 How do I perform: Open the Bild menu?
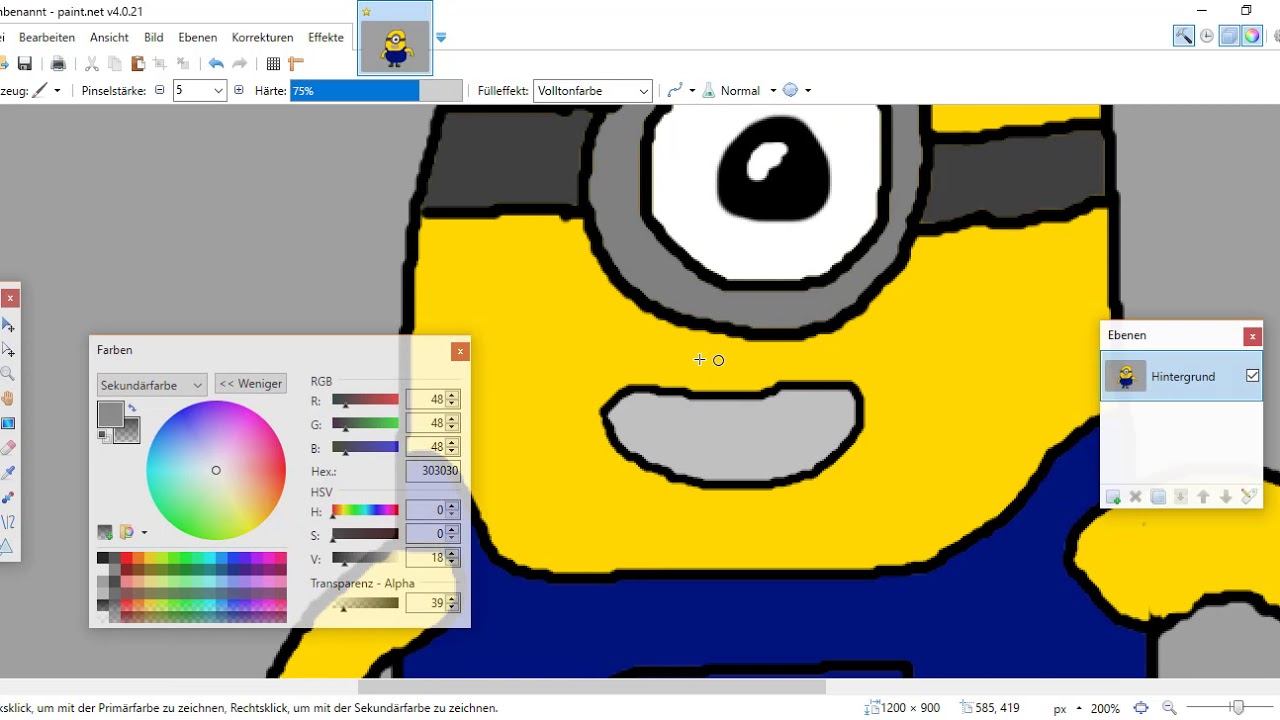pyautogui.click(x=154, y=37)
